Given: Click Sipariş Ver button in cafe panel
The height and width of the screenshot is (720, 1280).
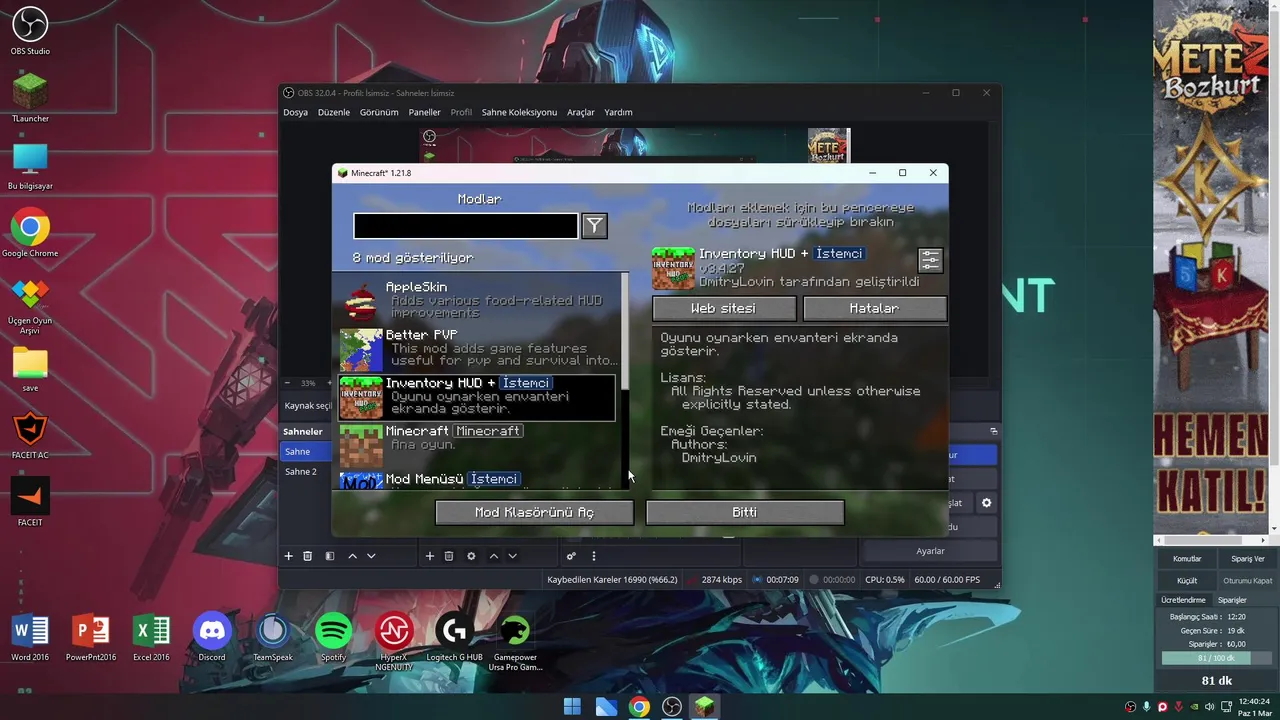Looking at the screenshot, I should click(x=1247, y=559).
